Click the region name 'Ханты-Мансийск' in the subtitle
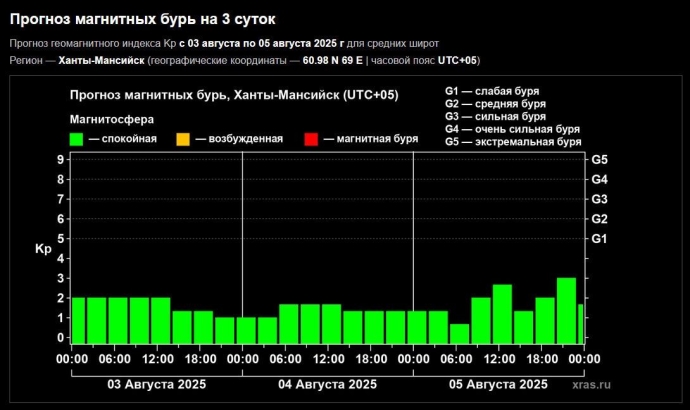The width and height of the screenshot is (690, 410). pyautogui.click(x=102, y=60)
